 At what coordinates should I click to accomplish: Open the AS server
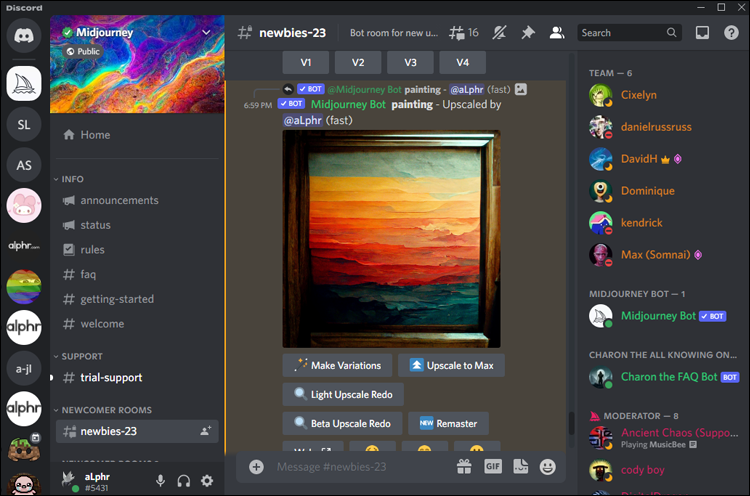click(23, 165)
